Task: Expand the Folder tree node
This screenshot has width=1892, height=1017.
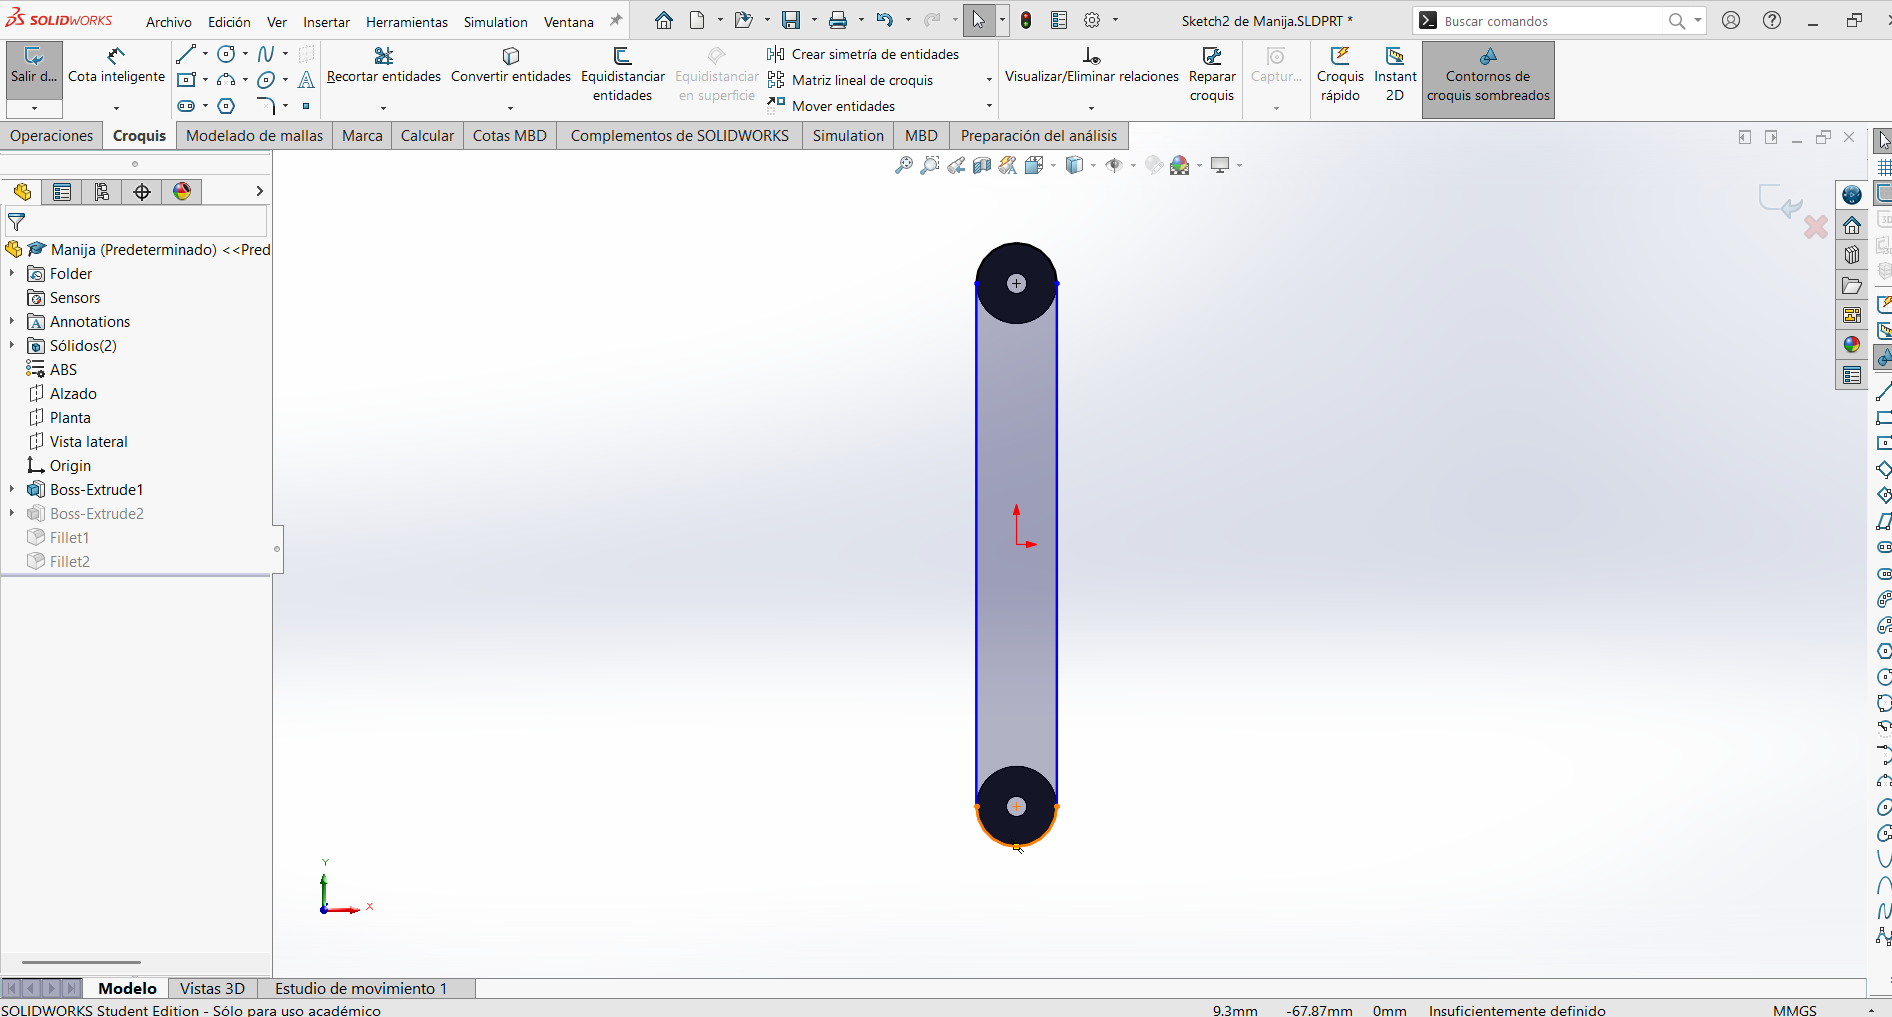Action: click(x=12, y=273)
